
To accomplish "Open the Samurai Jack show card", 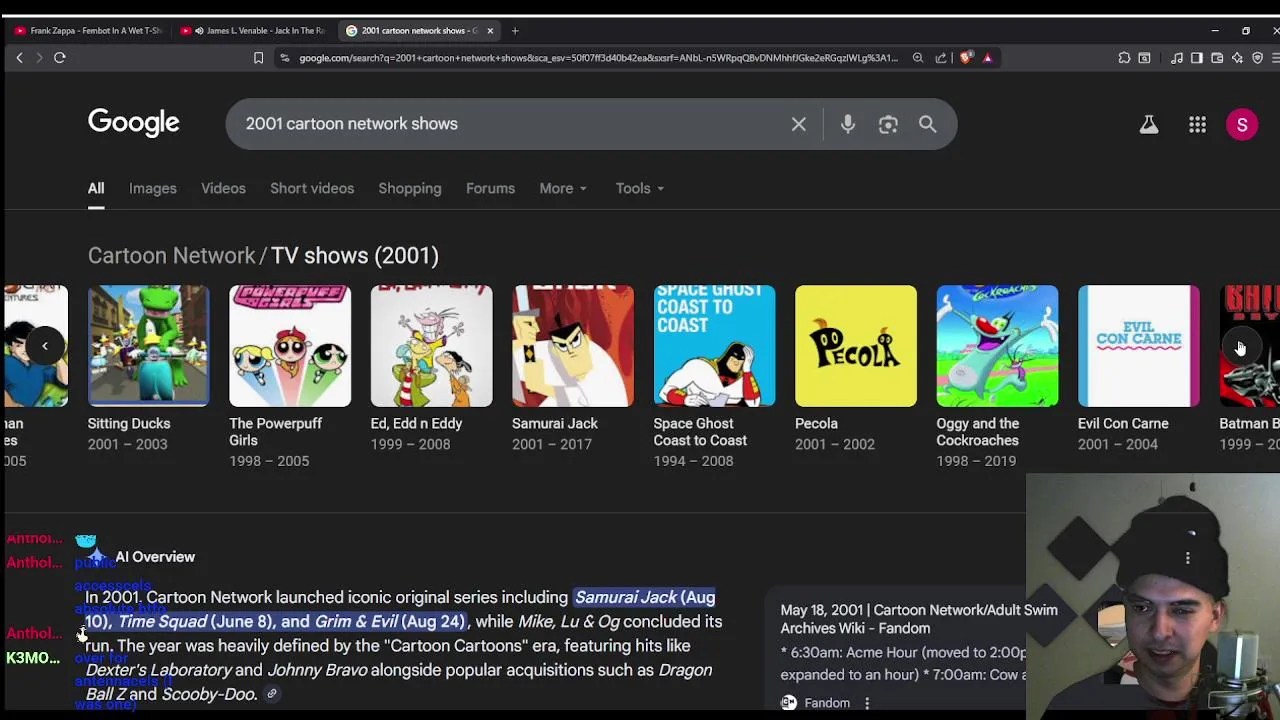I will (x=573, y=369).
